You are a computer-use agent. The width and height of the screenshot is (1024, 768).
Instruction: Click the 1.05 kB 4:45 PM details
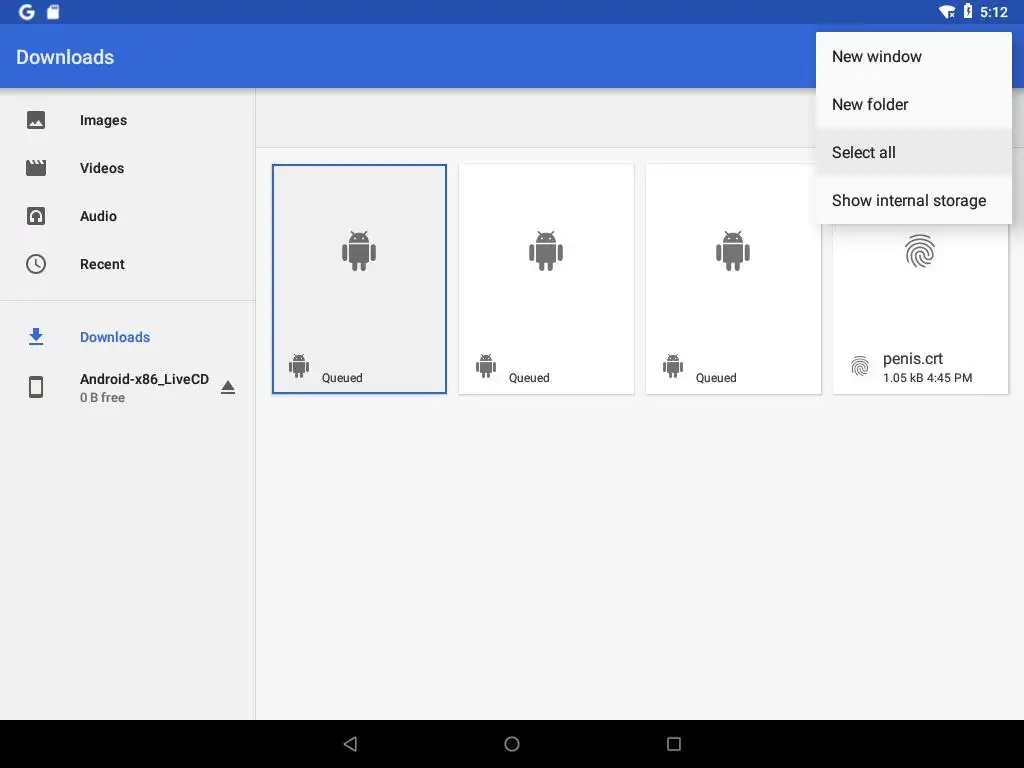coord(927,377)
